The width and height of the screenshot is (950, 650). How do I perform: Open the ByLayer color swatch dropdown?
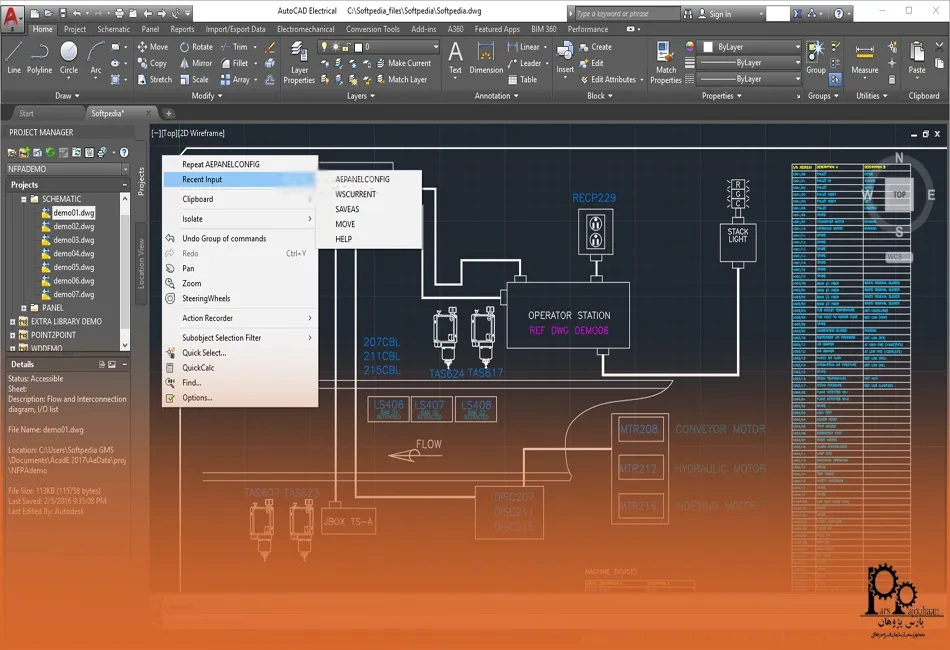798,47
